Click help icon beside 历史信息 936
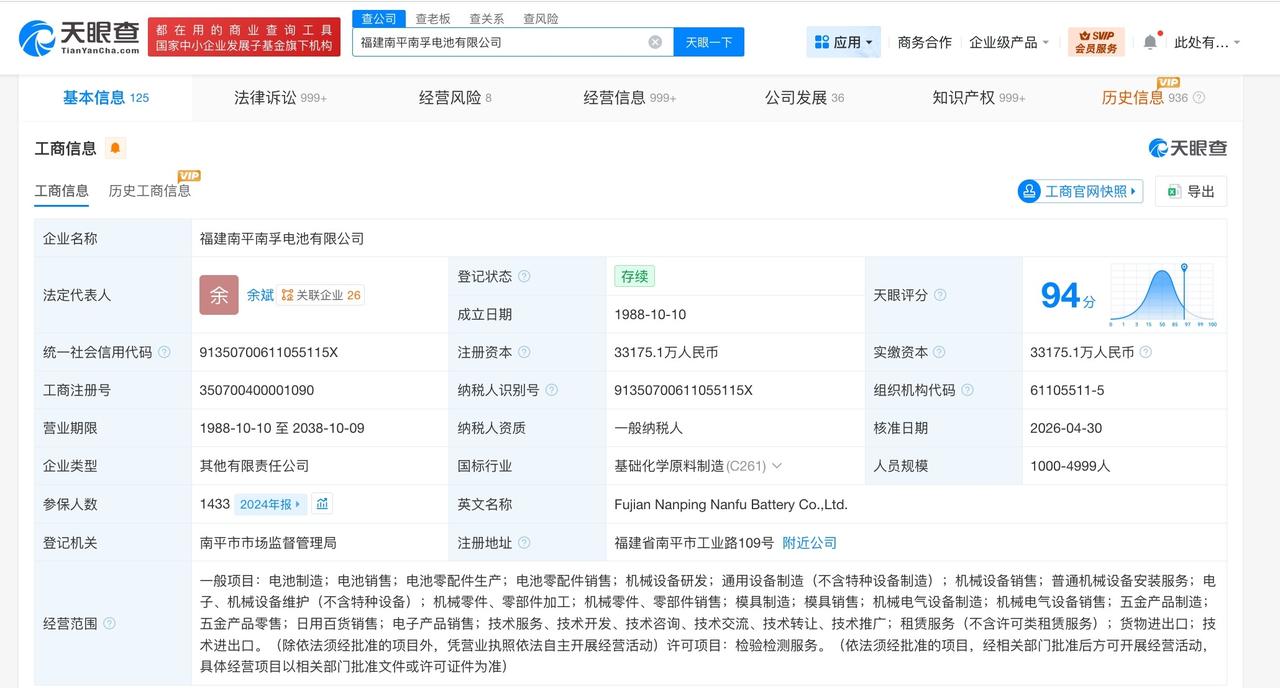1280x688 pixels. point(1199,98)
